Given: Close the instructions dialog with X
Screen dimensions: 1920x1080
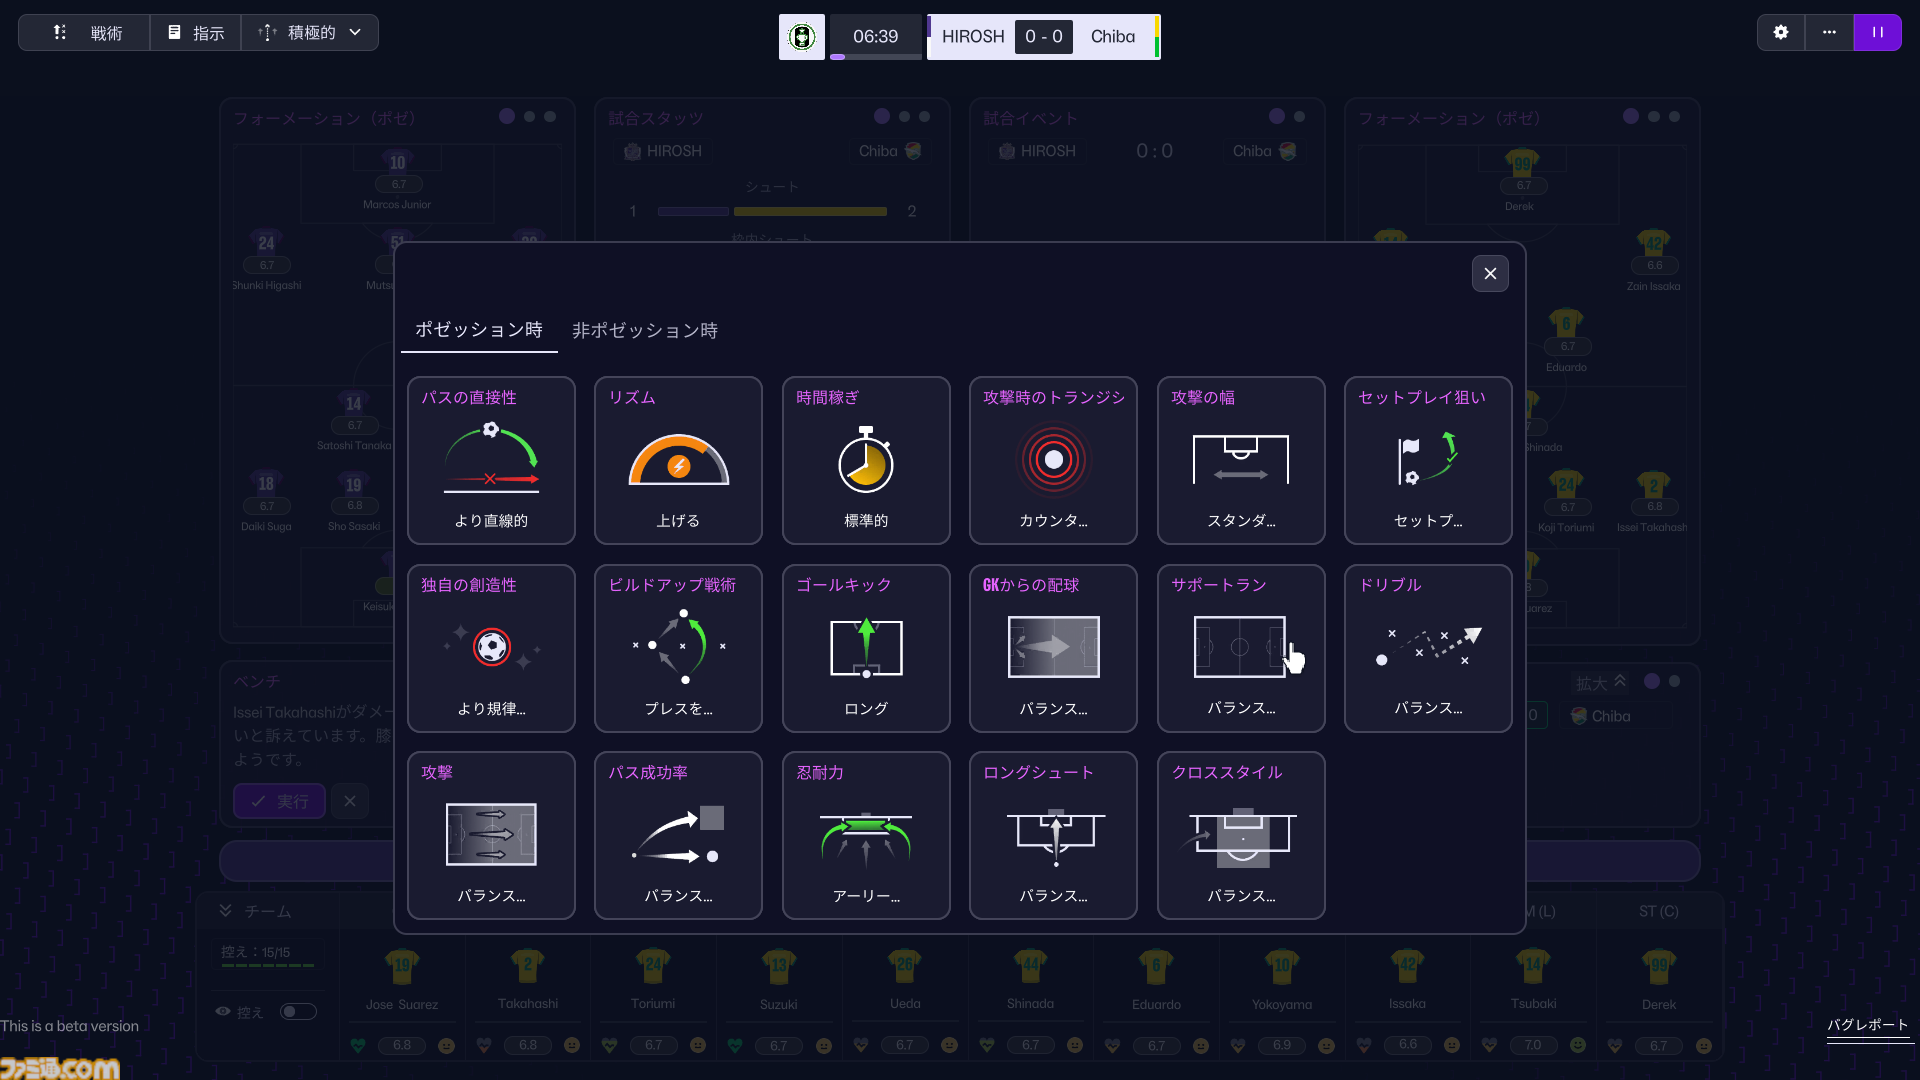Looking at the screenshot, I should click(1490, 273).
